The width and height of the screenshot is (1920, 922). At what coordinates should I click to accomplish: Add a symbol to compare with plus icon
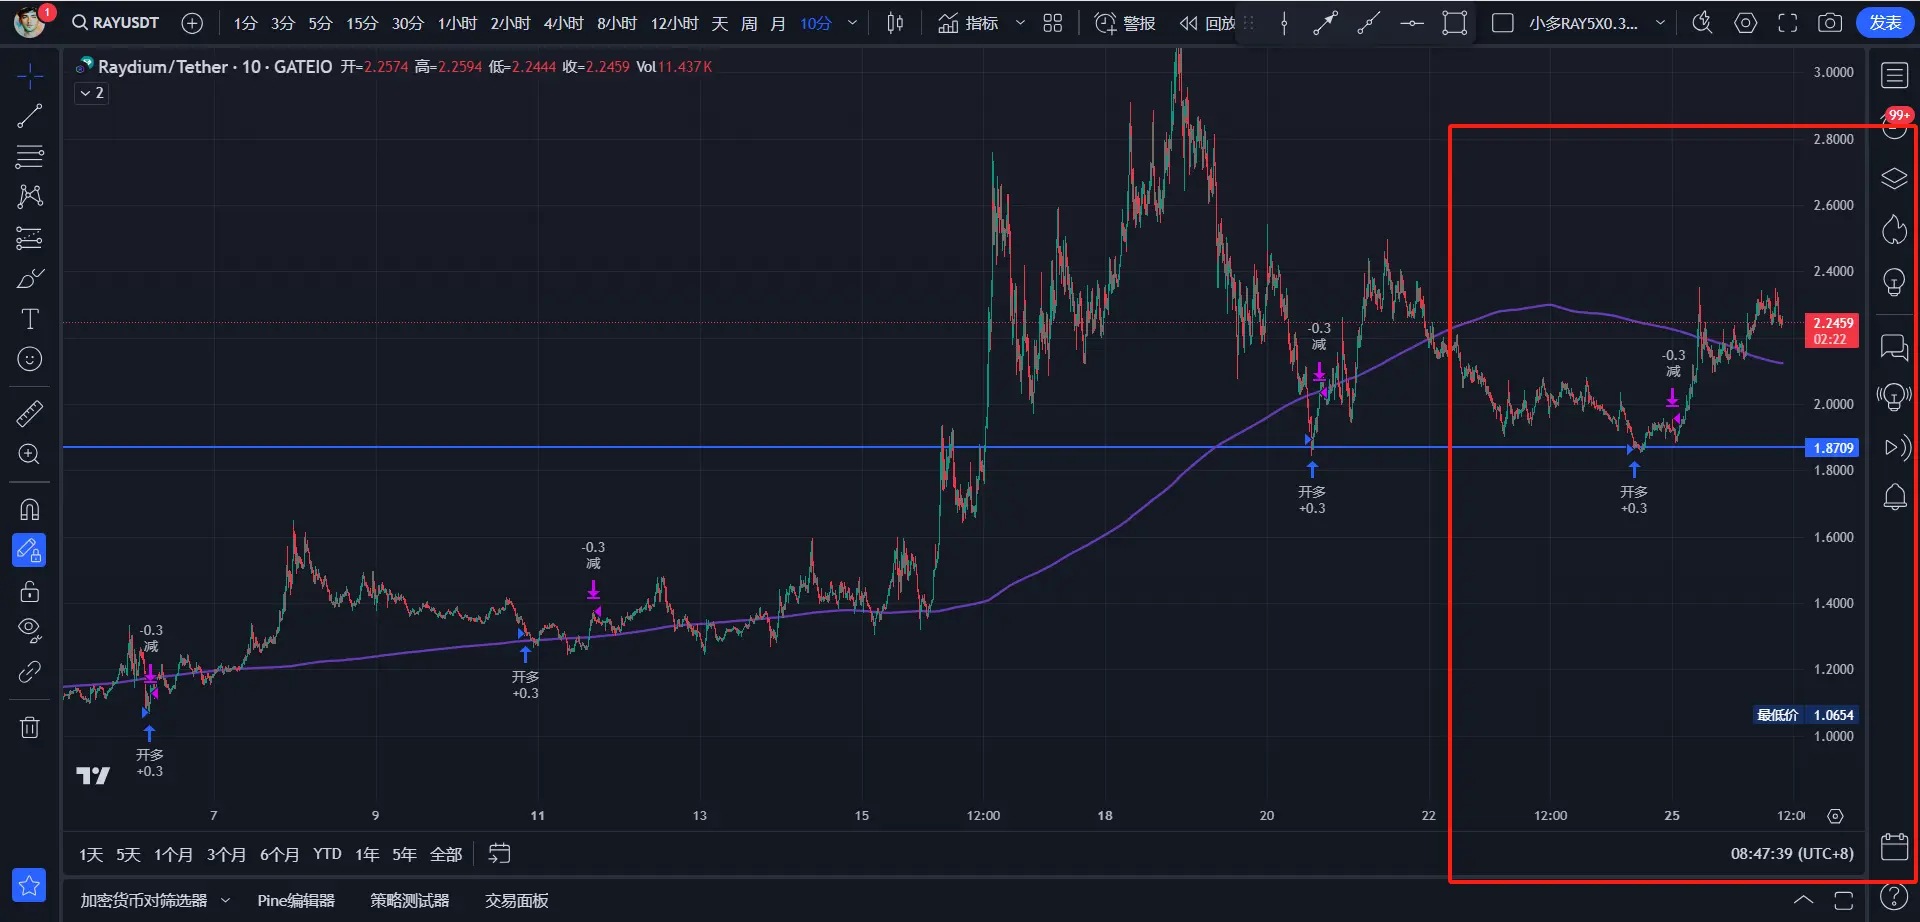(x=192, y=23)
